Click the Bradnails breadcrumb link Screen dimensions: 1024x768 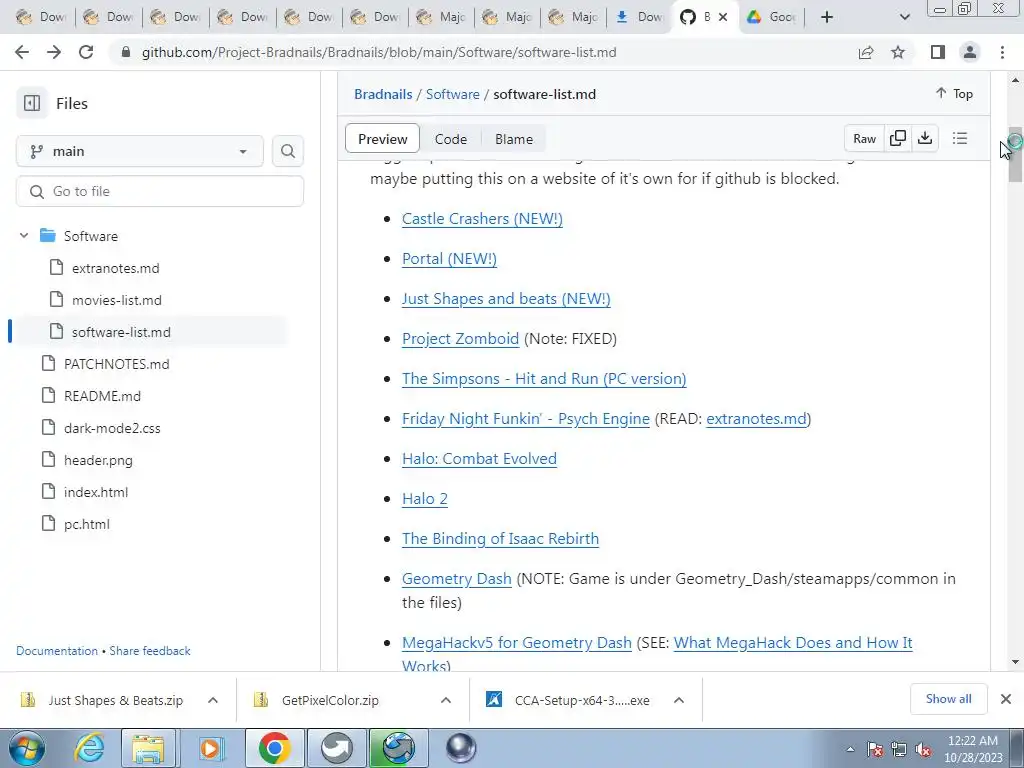383,94
